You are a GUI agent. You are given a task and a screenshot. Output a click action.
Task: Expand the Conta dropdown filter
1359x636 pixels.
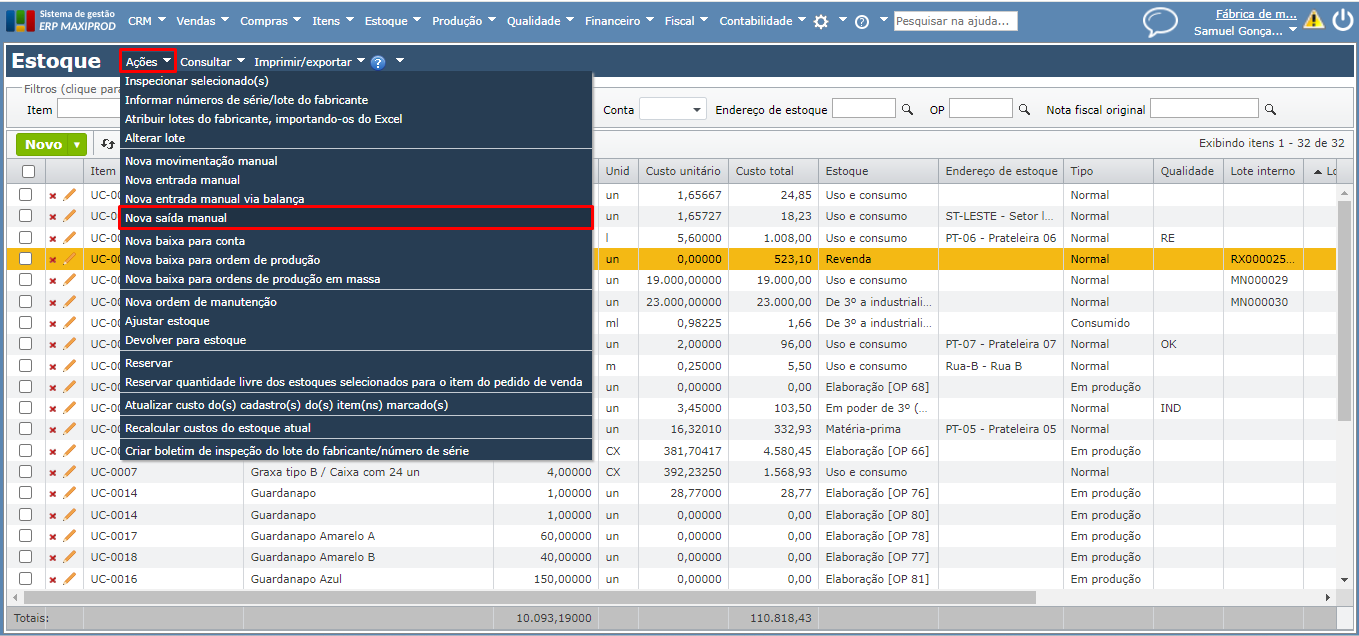(694, 110)
